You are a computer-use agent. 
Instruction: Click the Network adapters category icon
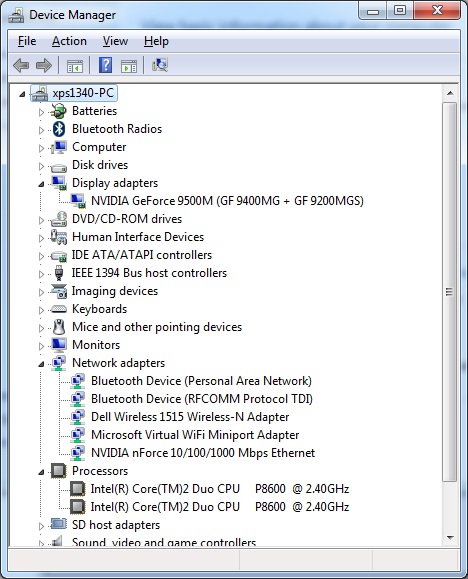59,363
